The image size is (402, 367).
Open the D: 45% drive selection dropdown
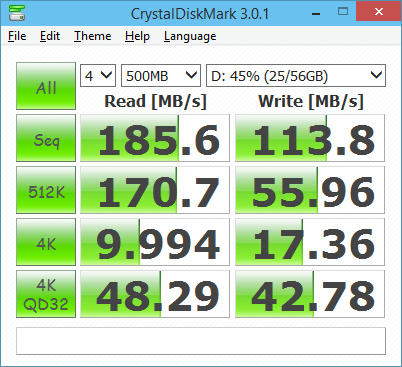tap(296, 76)
